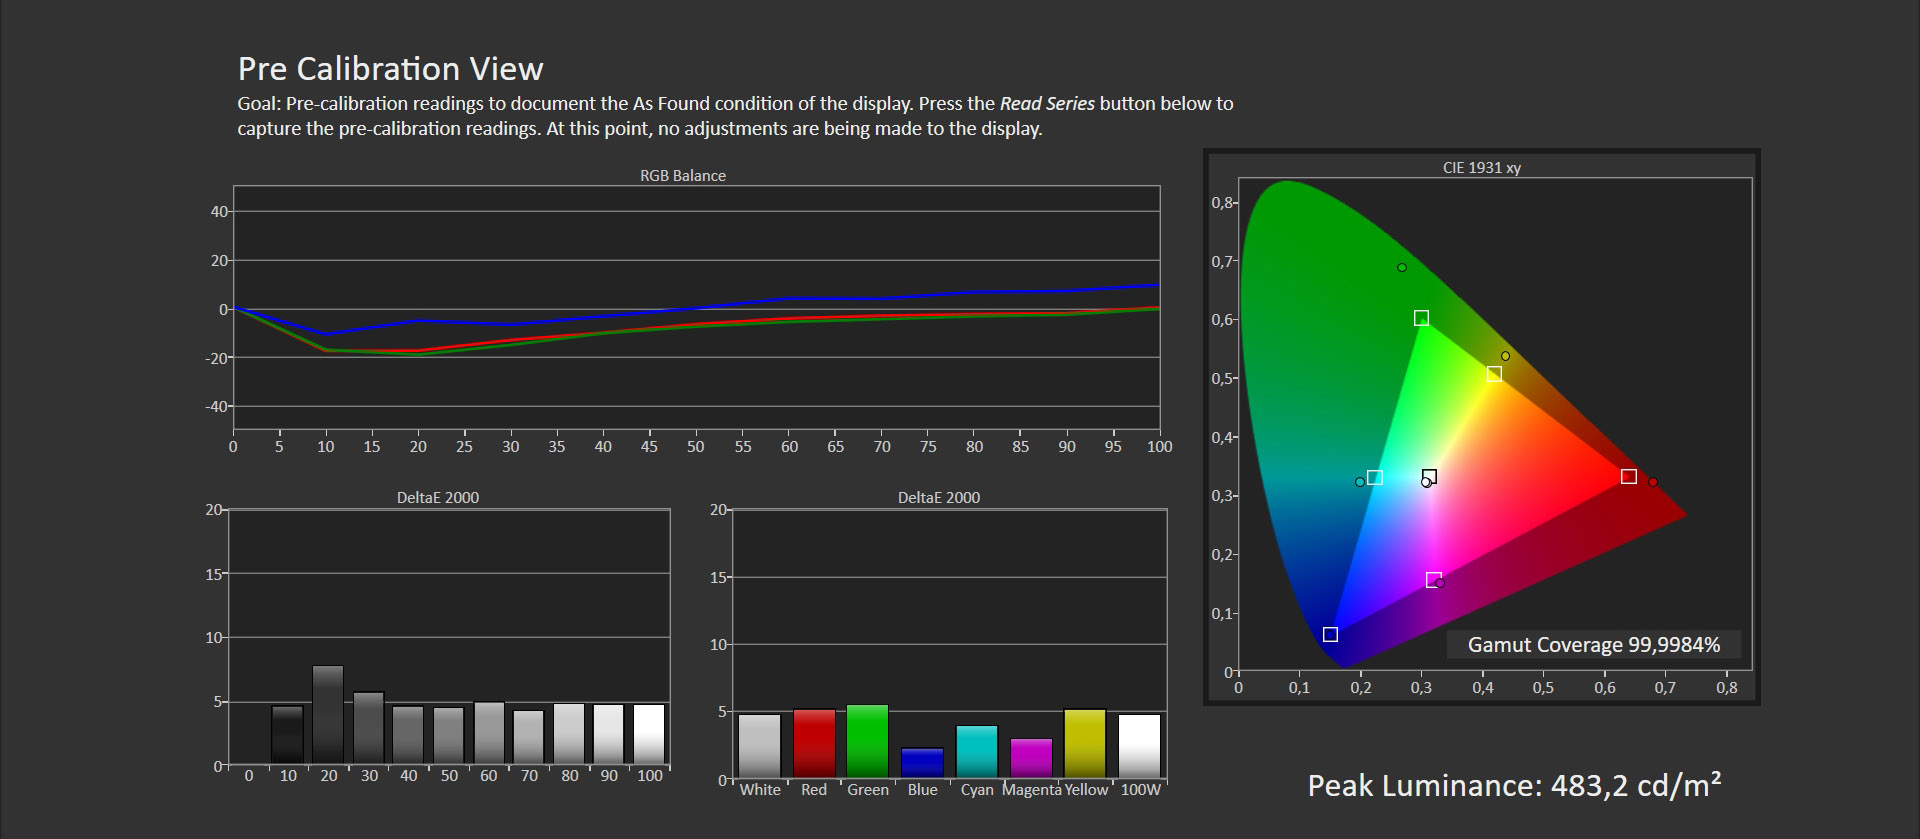Screen dimensions: 1920x839
Task: Click the Magenta bar in color DeltaE chart
Action: [x=1031, y=758]
